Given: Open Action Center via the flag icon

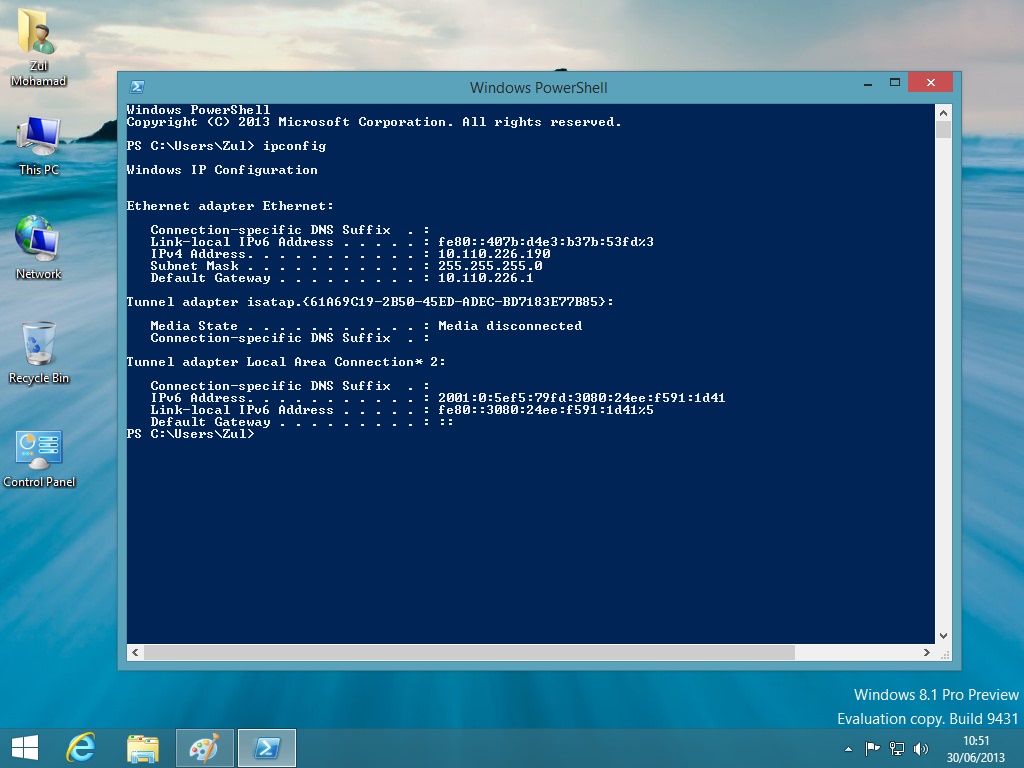Looking at the screenshot, I should coord(873,747).
